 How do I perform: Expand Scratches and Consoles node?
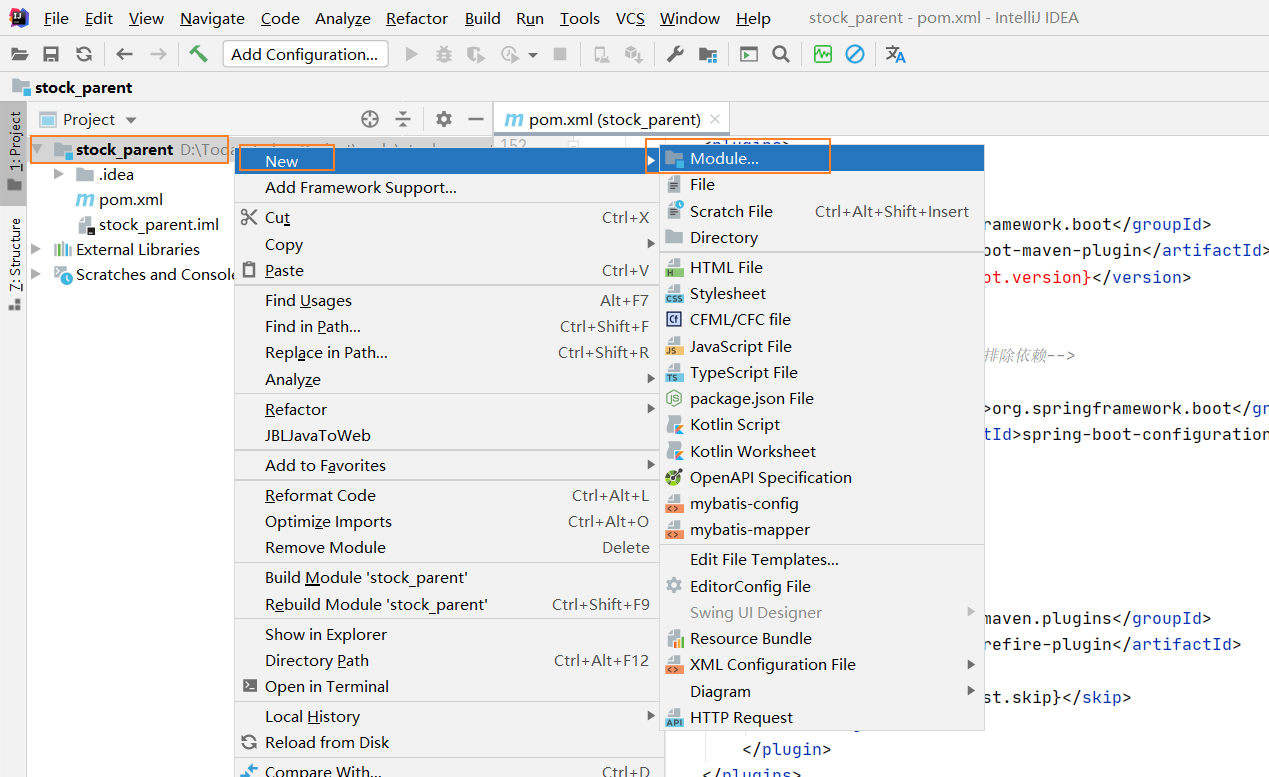38,274
